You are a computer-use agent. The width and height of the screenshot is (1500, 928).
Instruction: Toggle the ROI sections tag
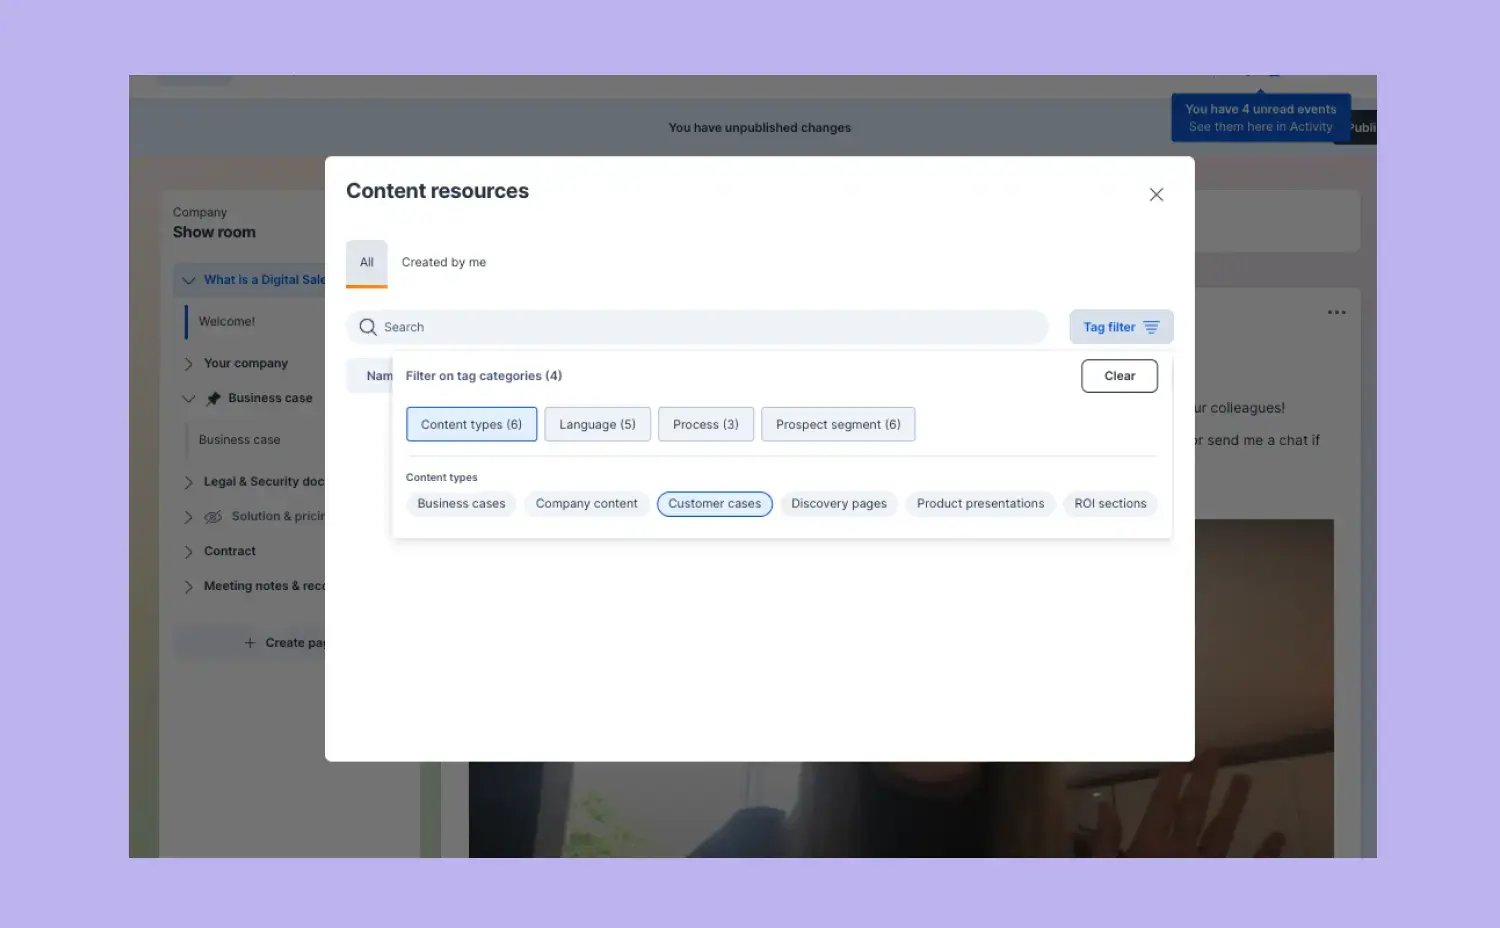(x=1110, y=504)
